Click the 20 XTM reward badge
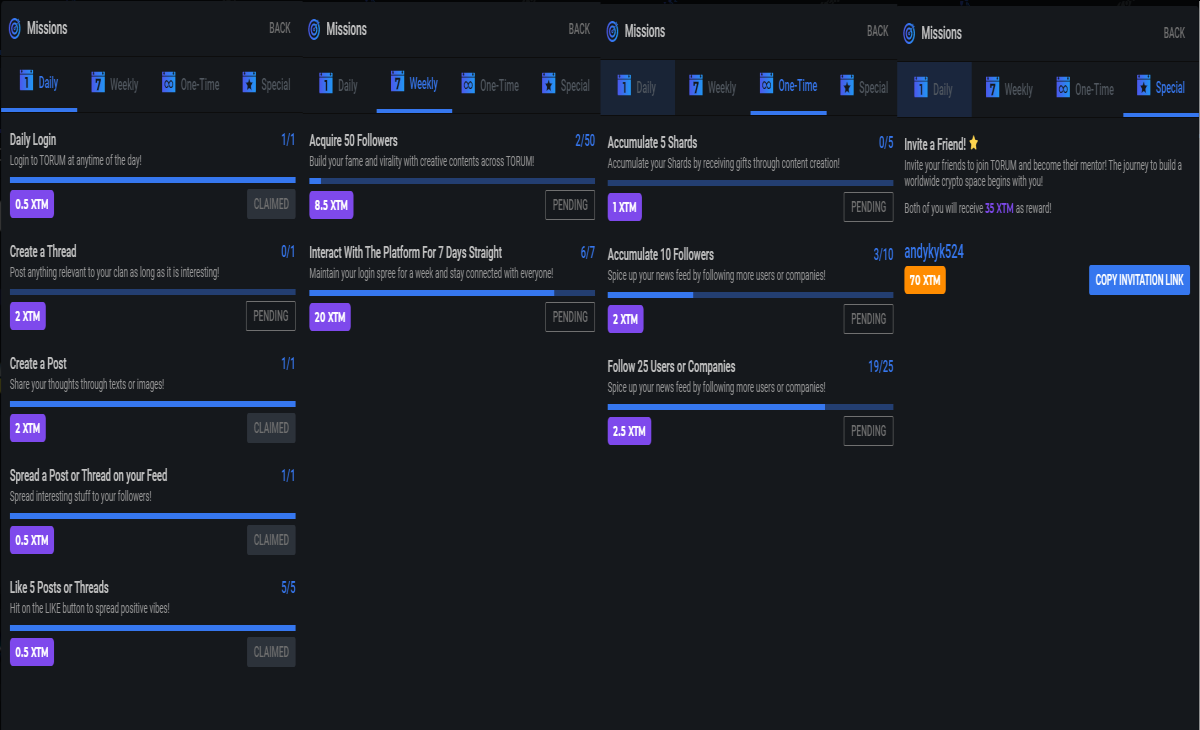The image size is (1200, 730). click(x=330, y=317)
